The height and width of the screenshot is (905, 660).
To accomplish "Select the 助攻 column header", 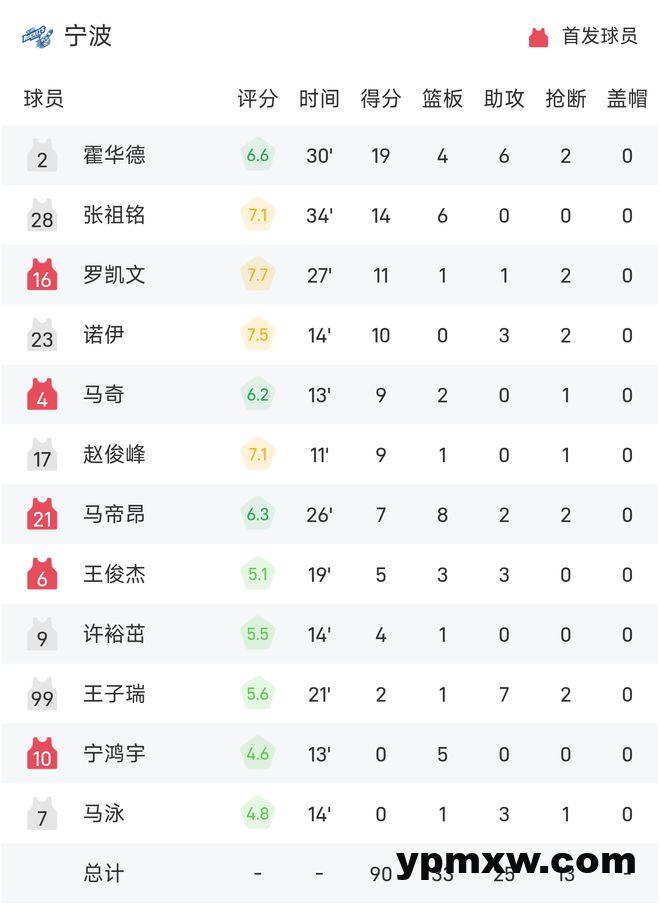I will pyautogui.click(x=504, y=99).
